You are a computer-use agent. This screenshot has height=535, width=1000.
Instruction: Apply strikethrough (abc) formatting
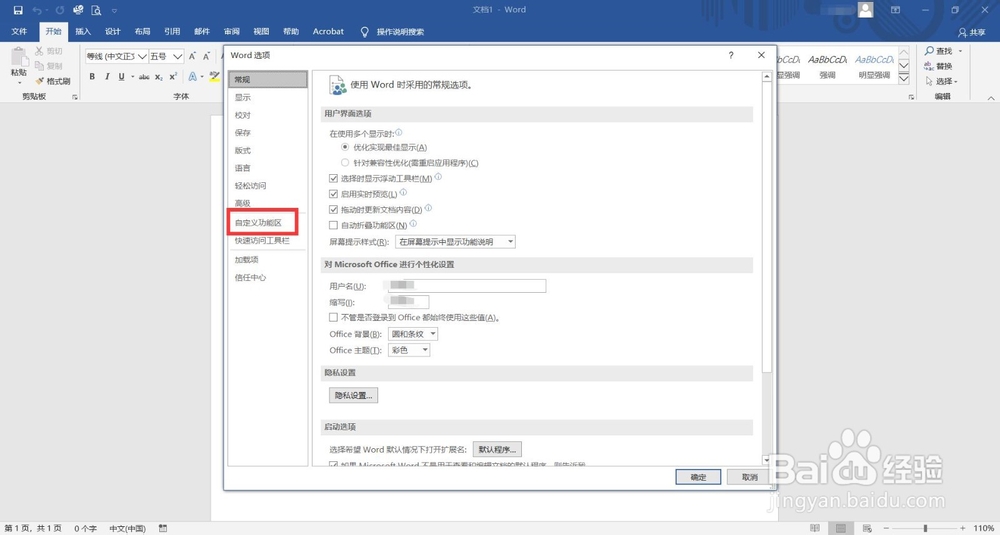click(144, 77)
